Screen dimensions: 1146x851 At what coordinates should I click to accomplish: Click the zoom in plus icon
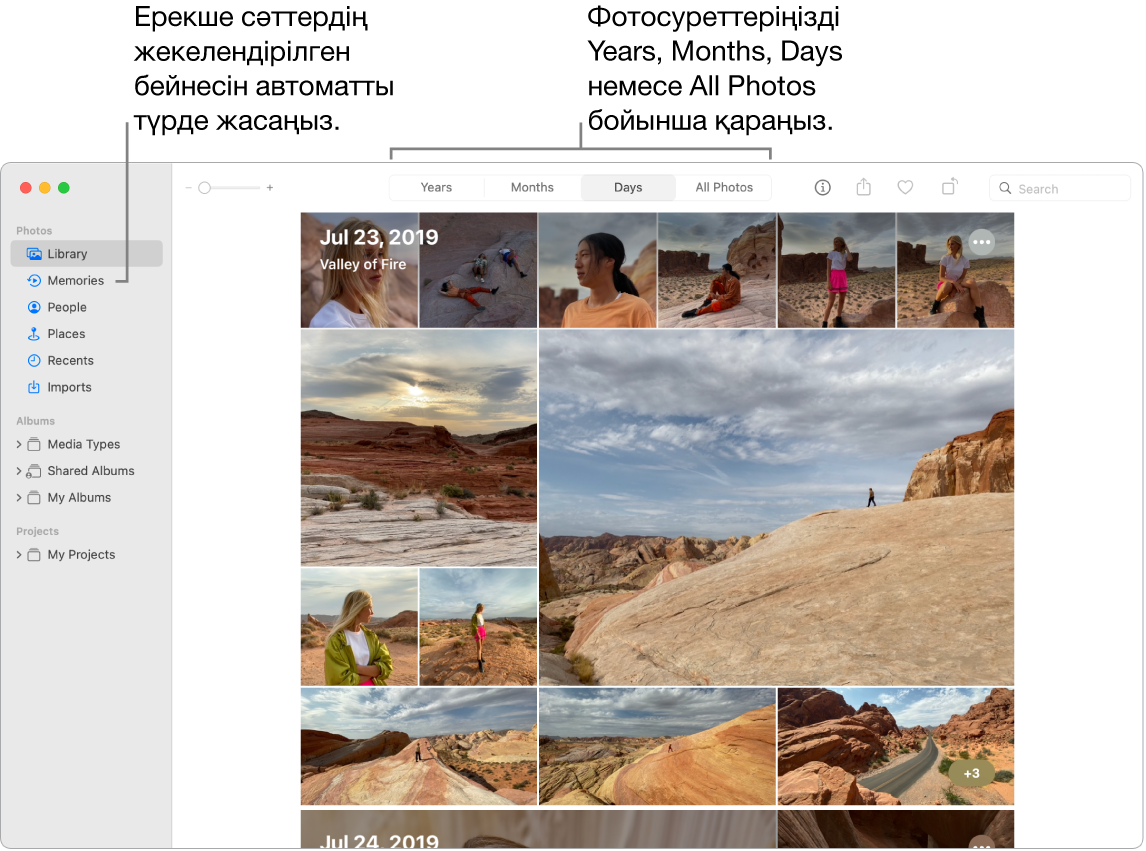[270, 188]
